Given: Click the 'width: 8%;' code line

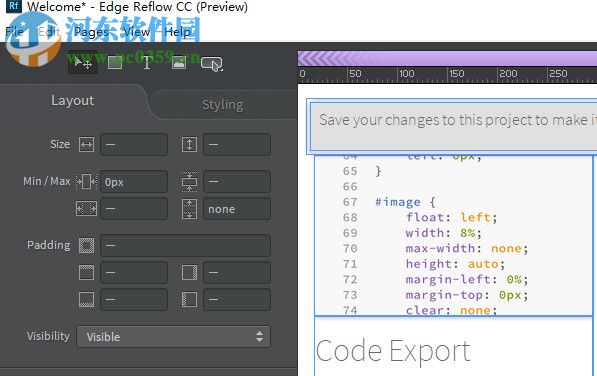Looking at the screenshot, I should (444, 233).
